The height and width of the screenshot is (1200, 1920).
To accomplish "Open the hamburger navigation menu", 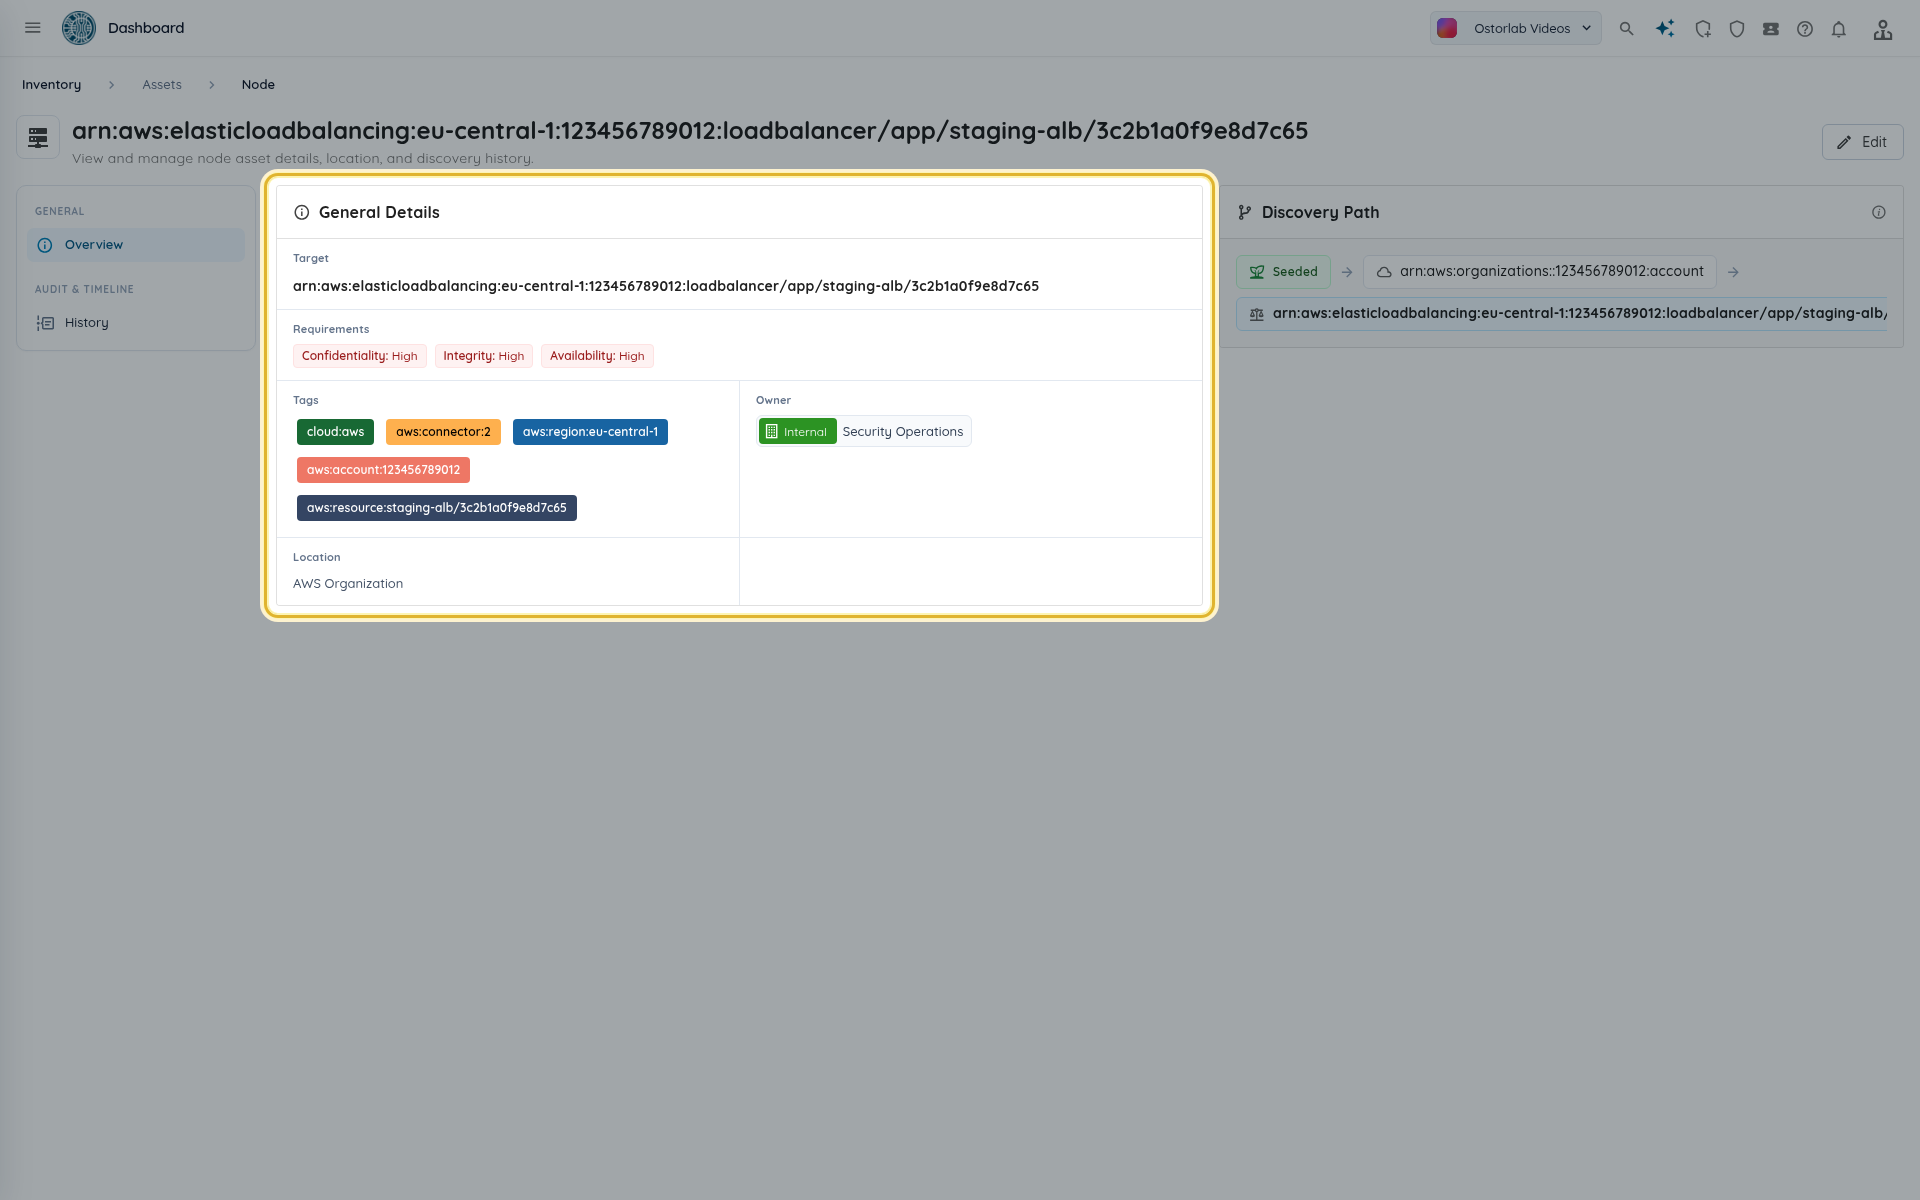I will point(33,28).
